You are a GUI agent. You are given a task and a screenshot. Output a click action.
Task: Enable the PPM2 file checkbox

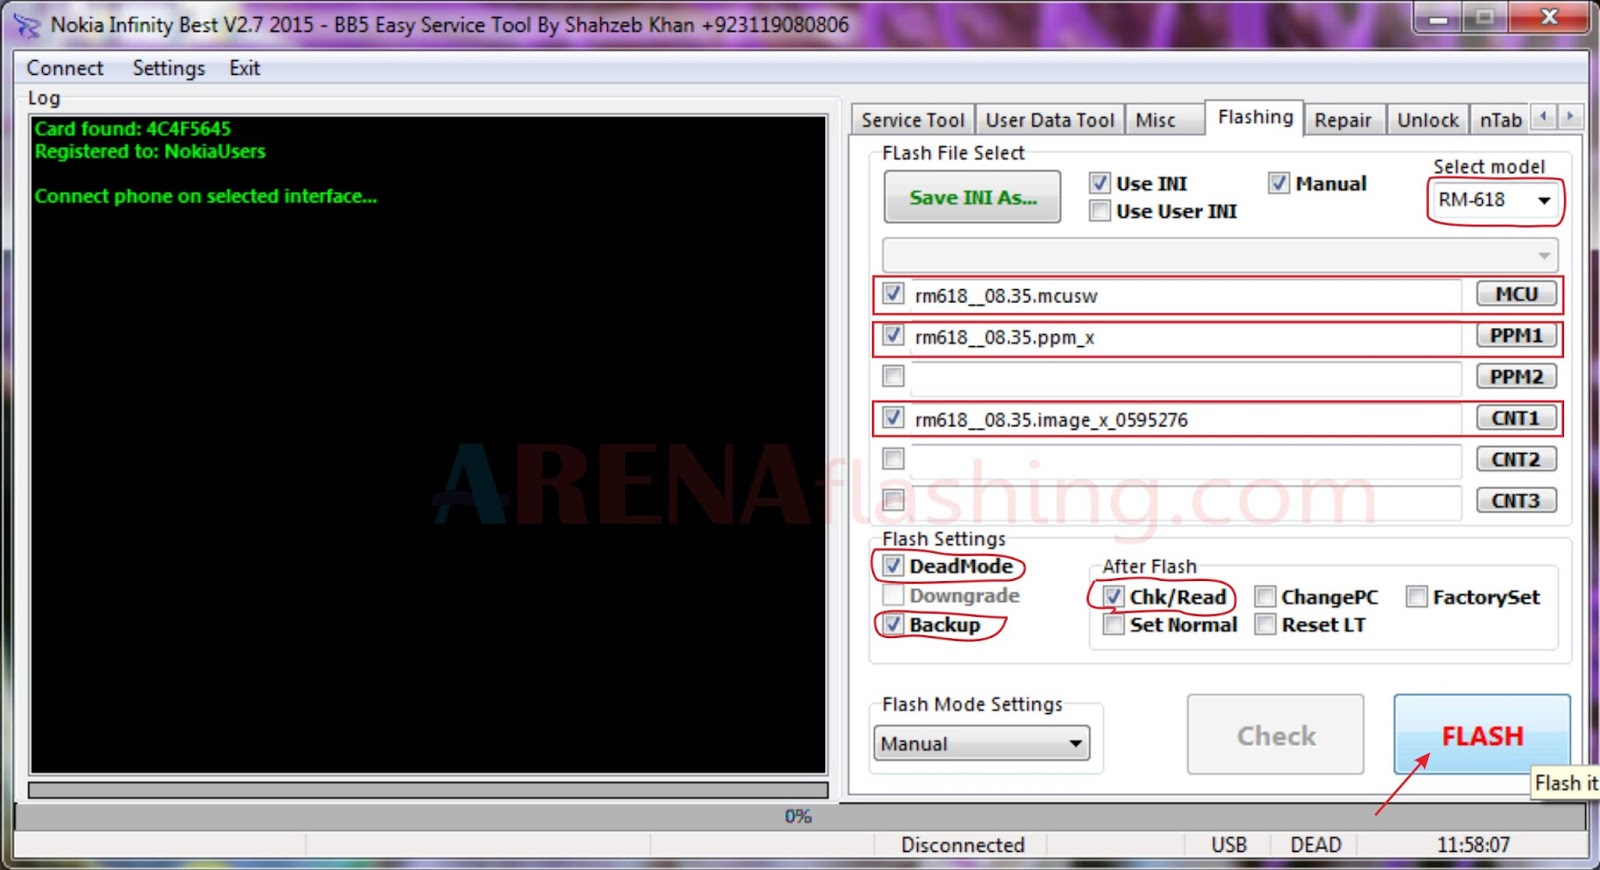coord(893,376)
